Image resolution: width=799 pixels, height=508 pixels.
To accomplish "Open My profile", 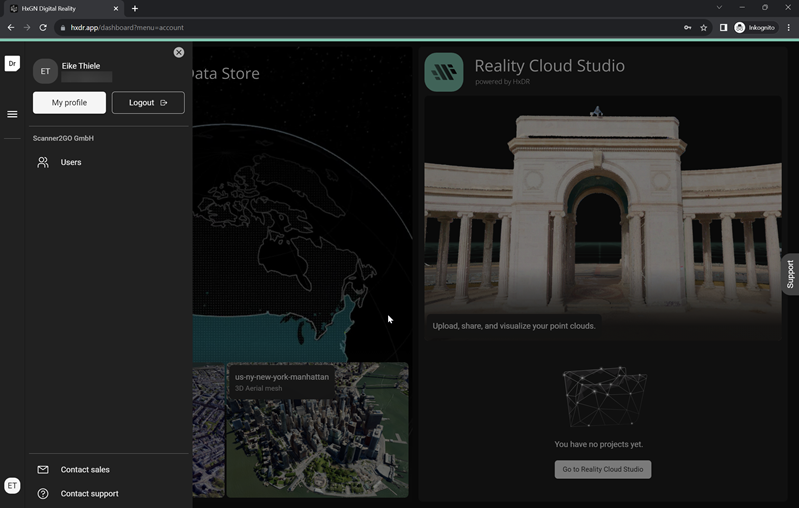I will (69, 103).
